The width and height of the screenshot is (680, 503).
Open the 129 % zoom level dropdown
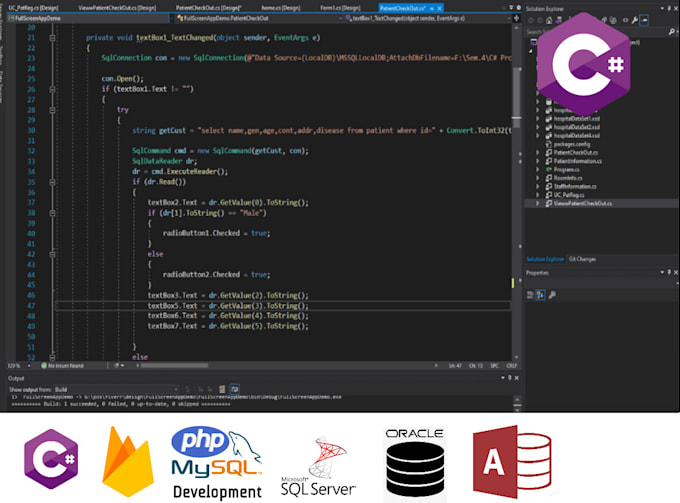tap(20, 366)
